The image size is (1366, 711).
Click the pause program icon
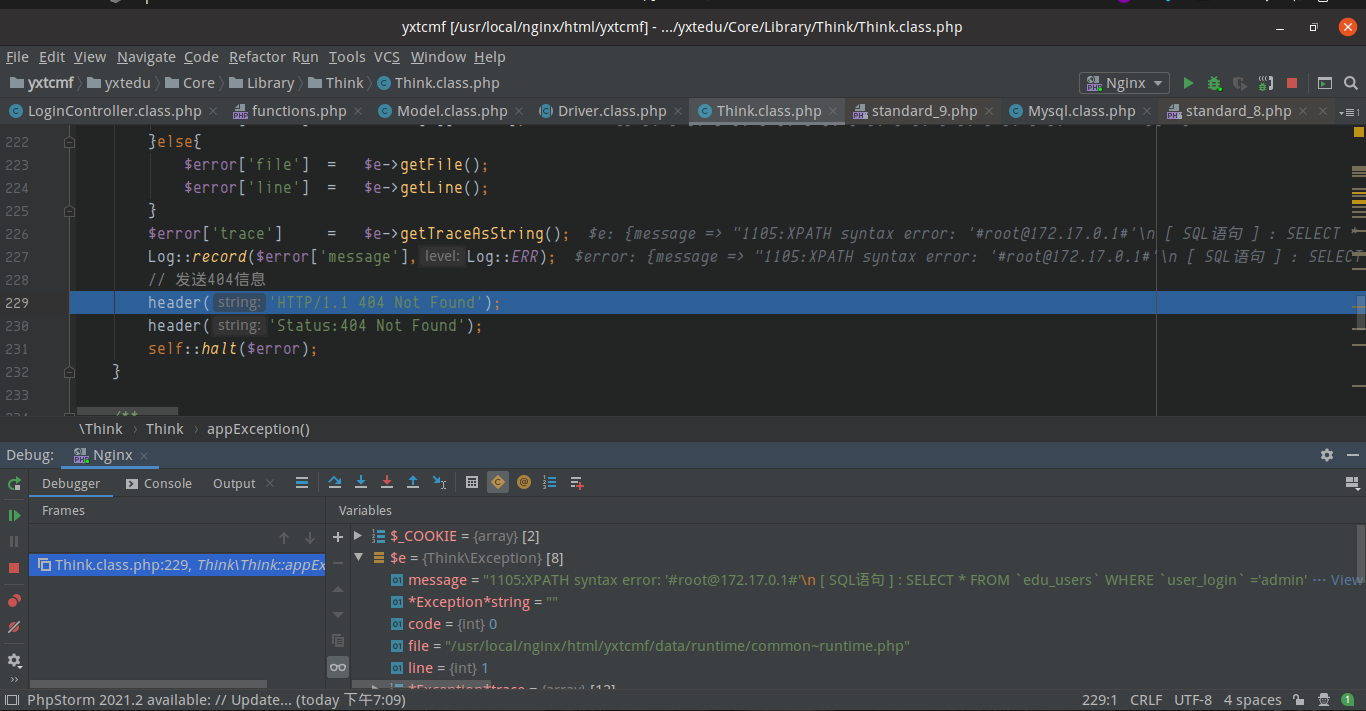point(14,541)
